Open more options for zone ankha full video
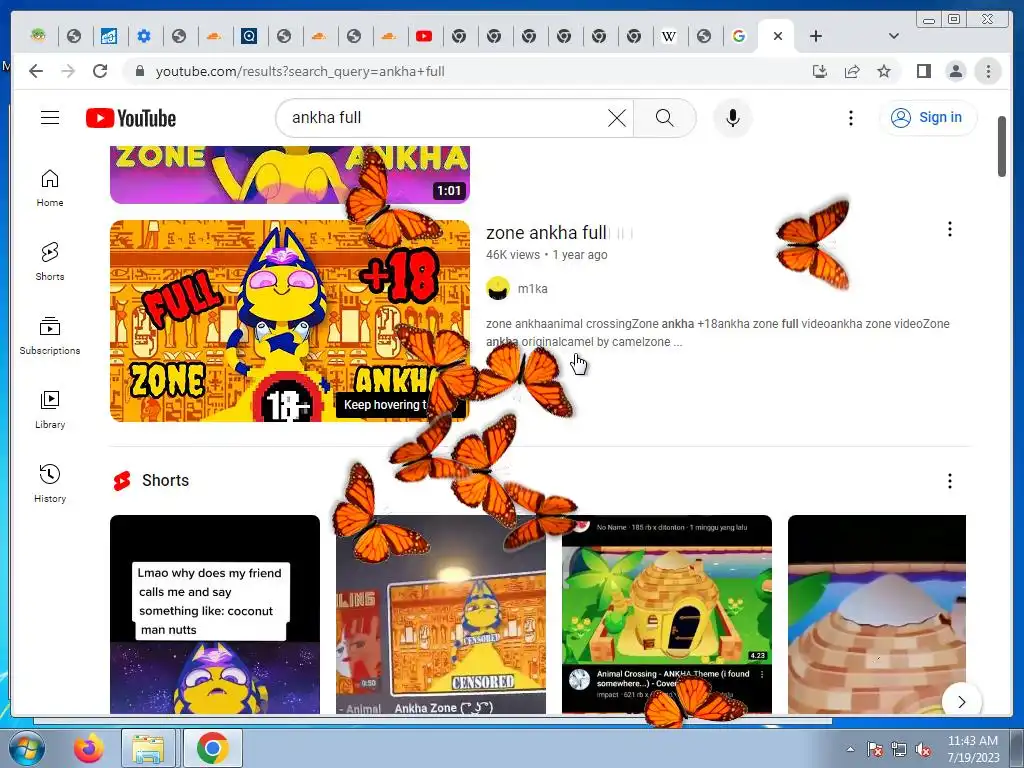This screenshot has width=1024, height=768. (x=950, y=229)
